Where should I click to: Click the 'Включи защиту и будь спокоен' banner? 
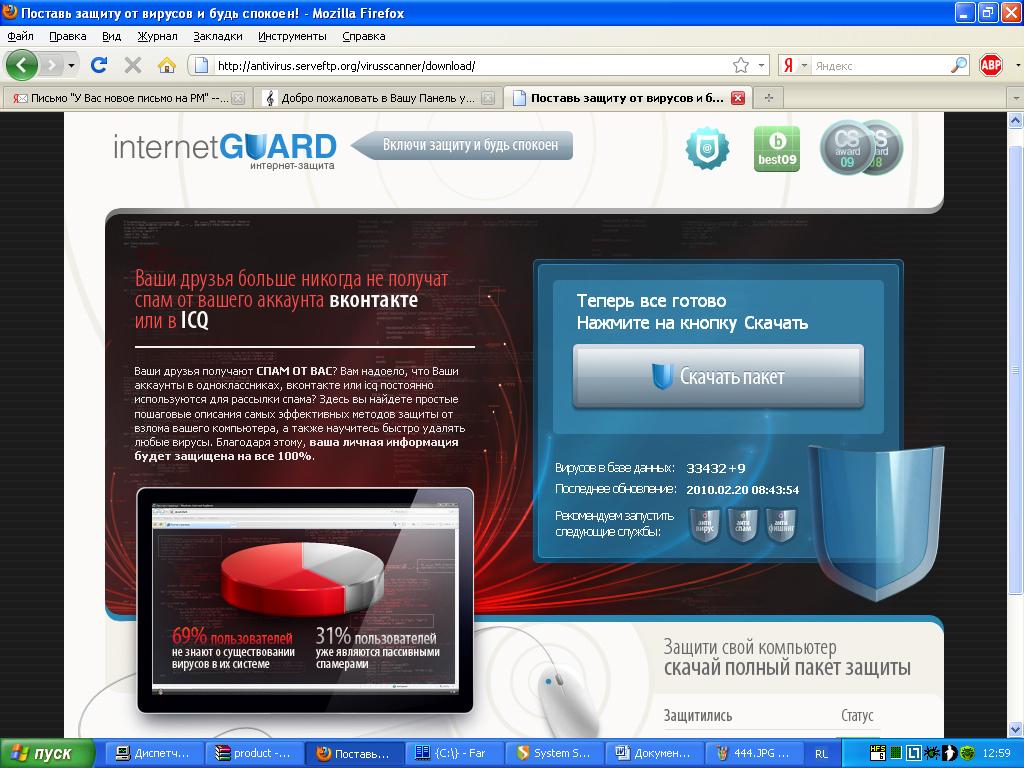coord(462,145)
